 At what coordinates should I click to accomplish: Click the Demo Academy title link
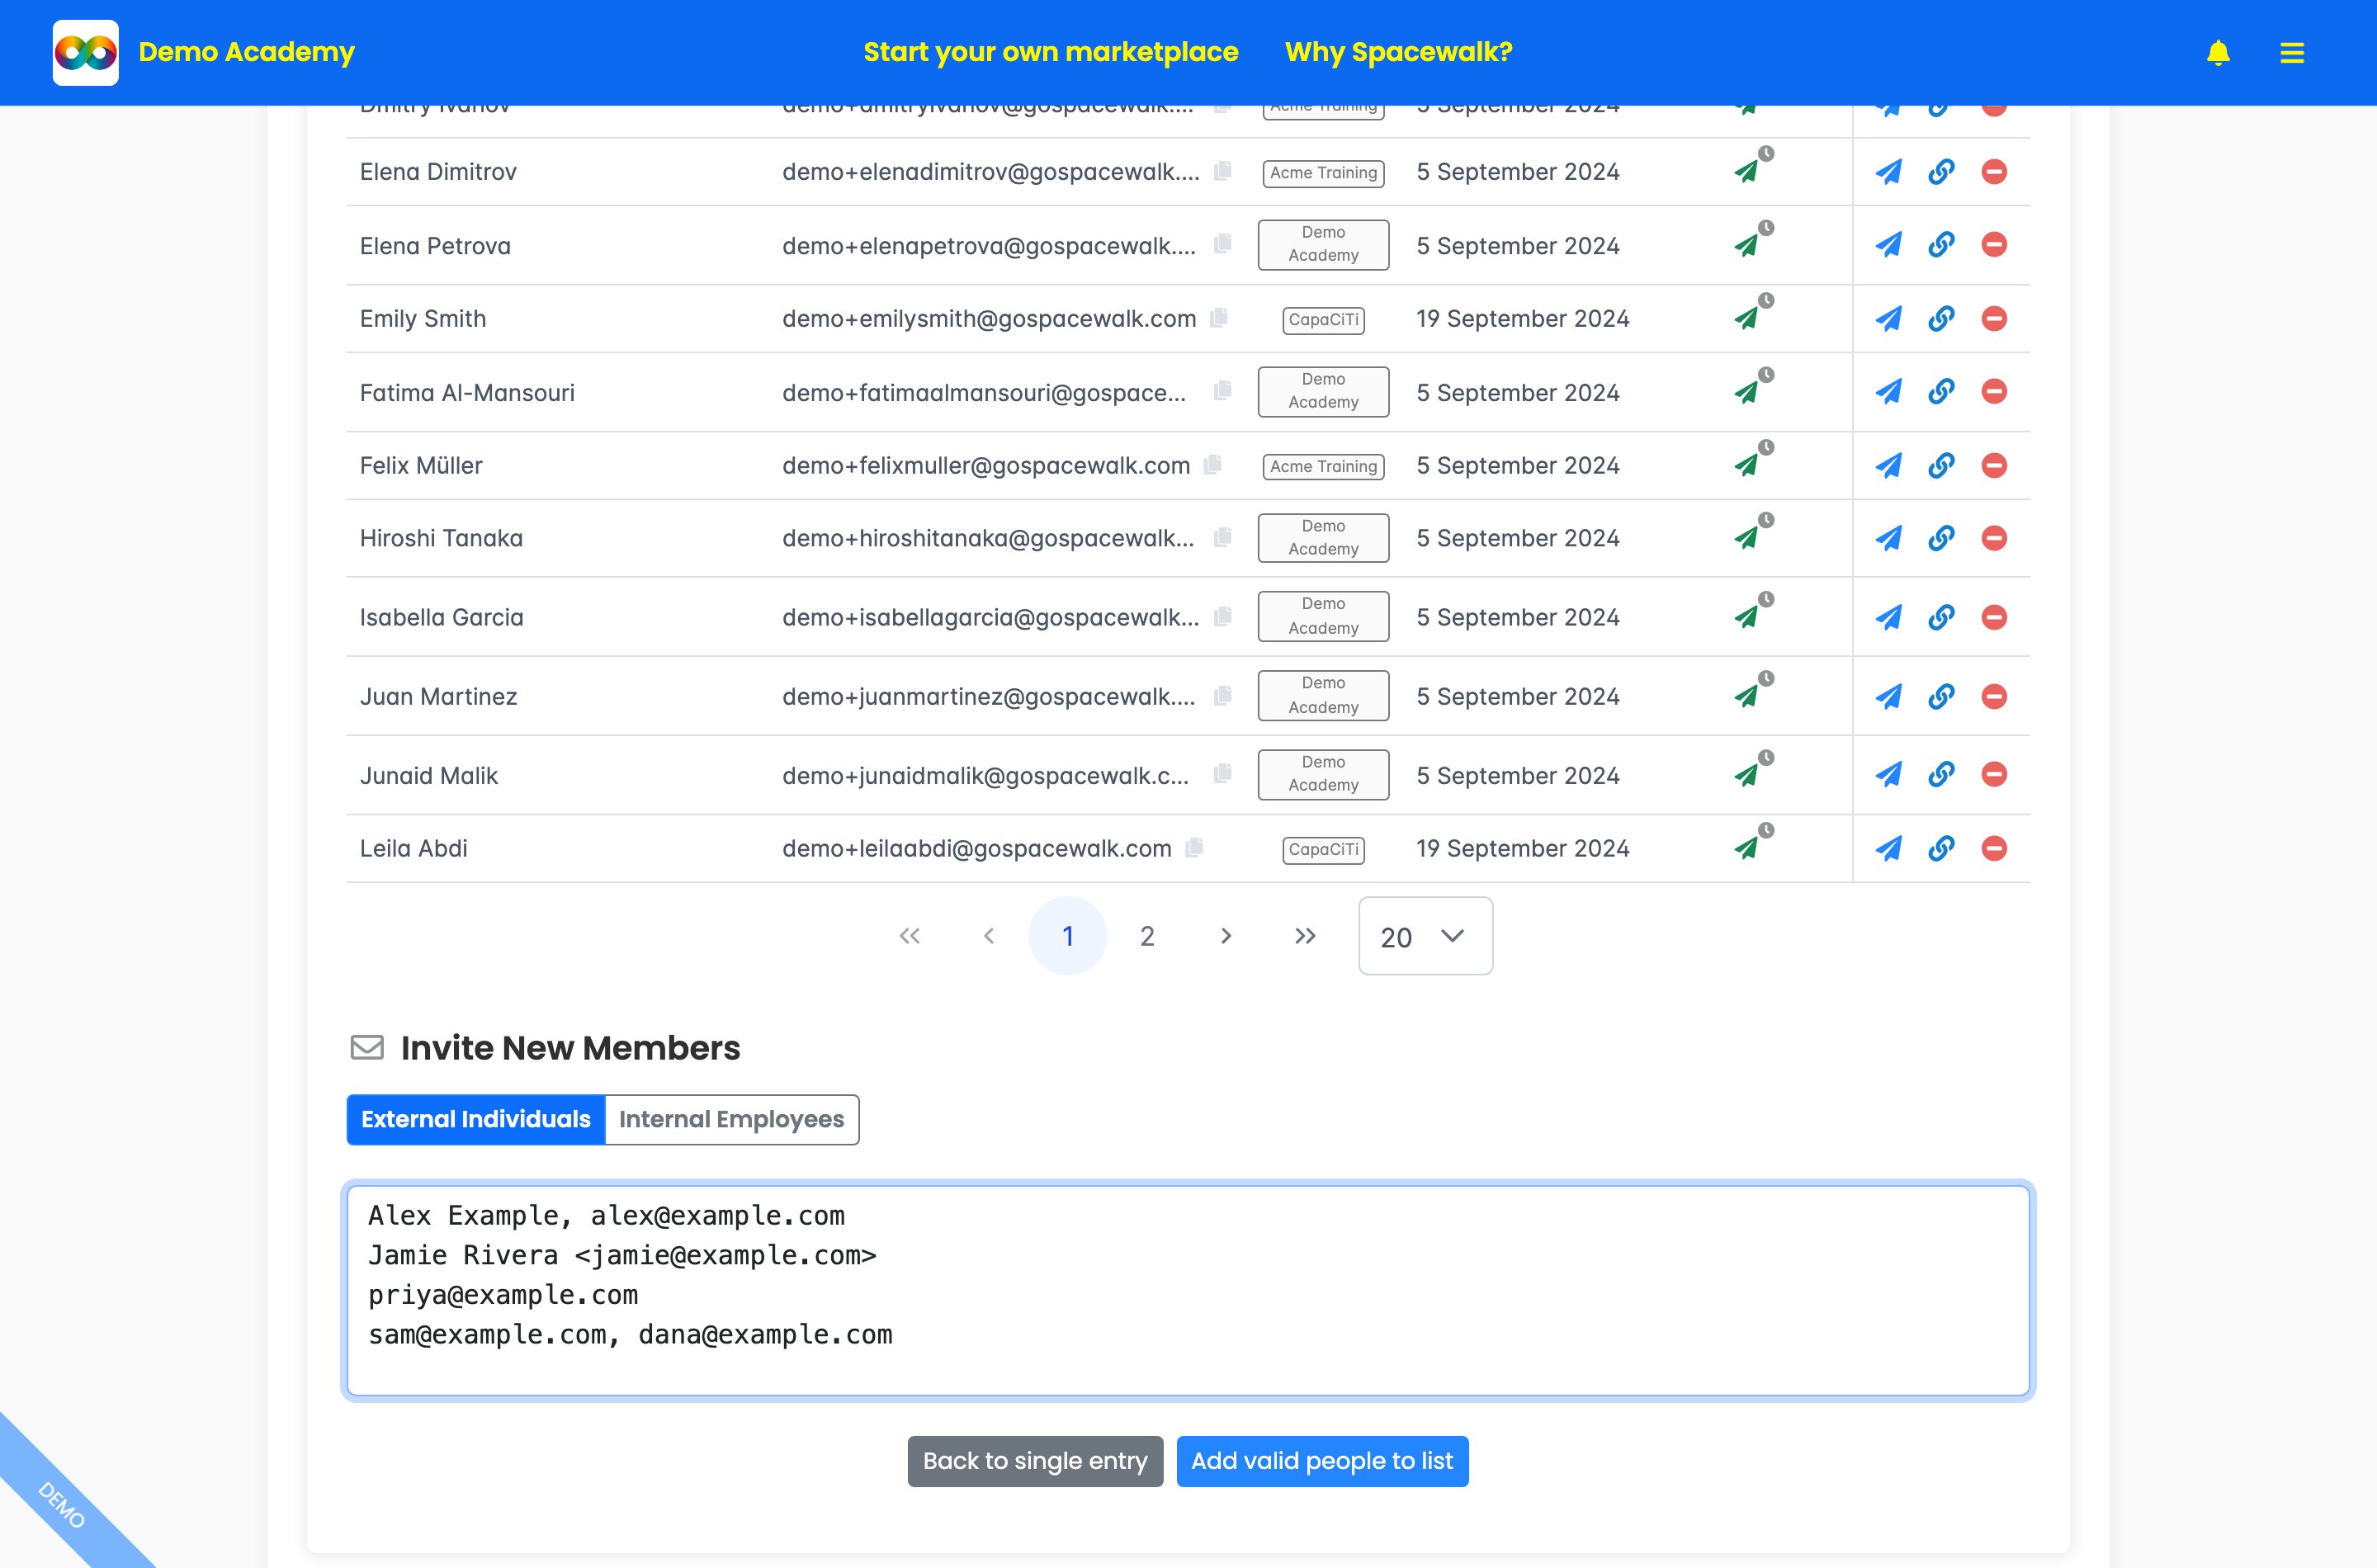click(x=247, y=52)
